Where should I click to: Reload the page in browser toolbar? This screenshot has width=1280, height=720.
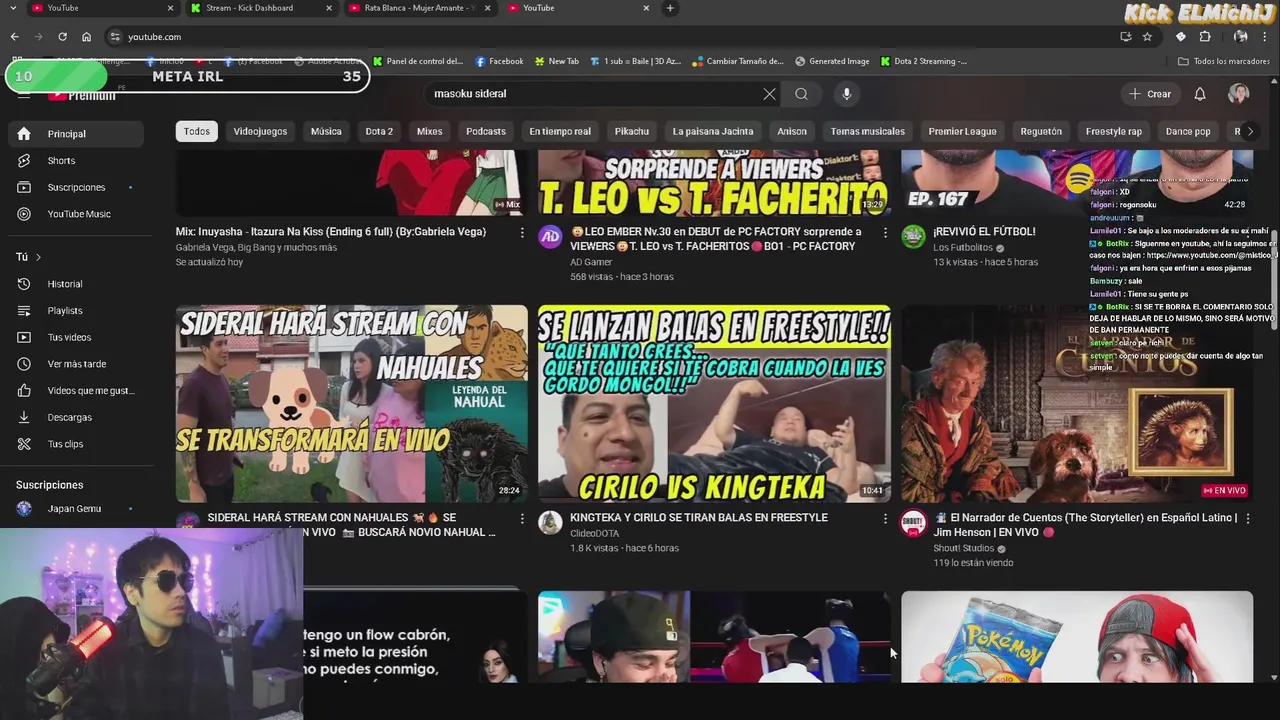tap(62, 37)
